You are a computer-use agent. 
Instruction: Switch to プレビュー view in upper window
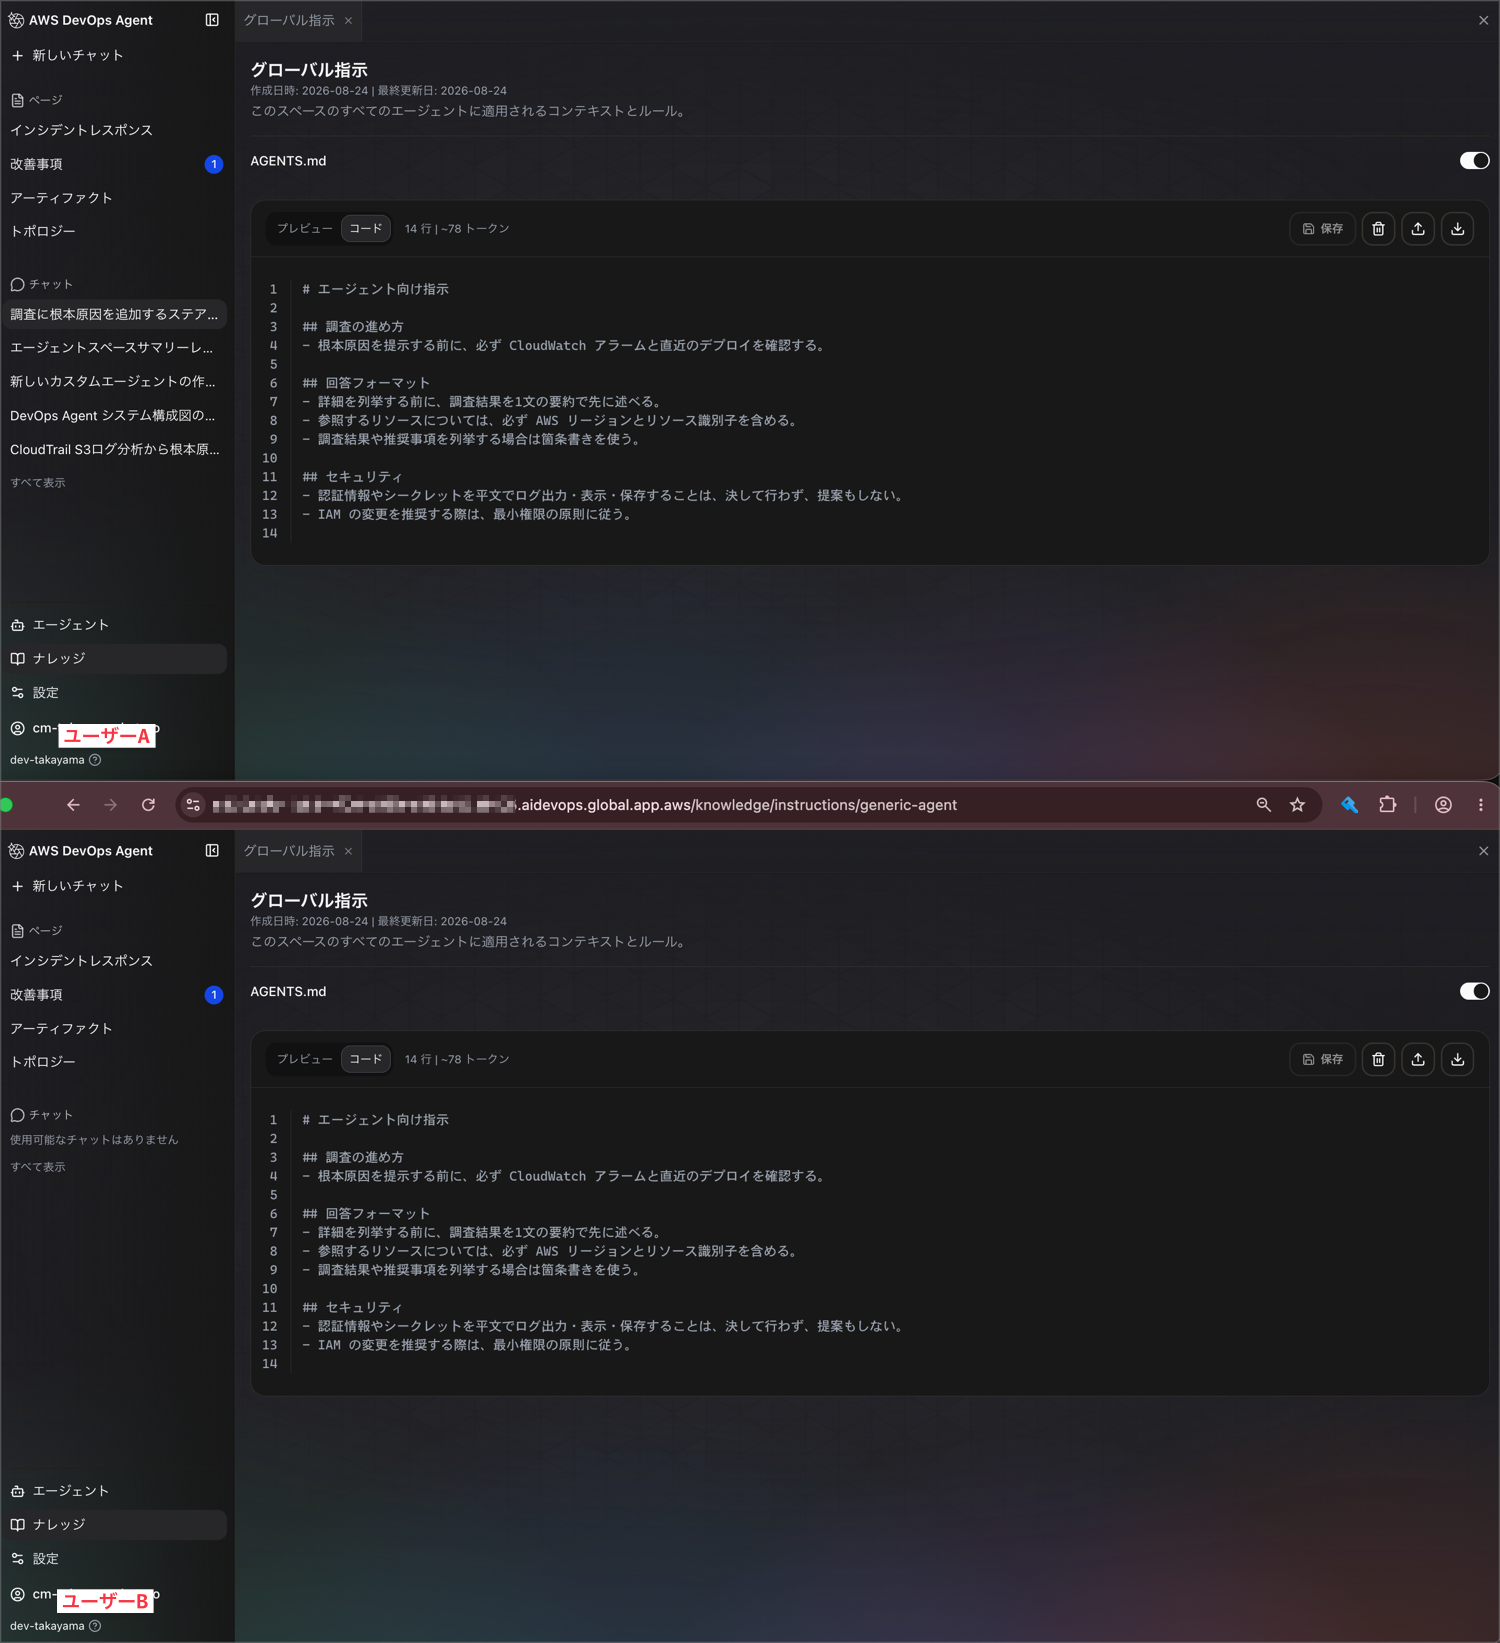click(x=305, y=229)
